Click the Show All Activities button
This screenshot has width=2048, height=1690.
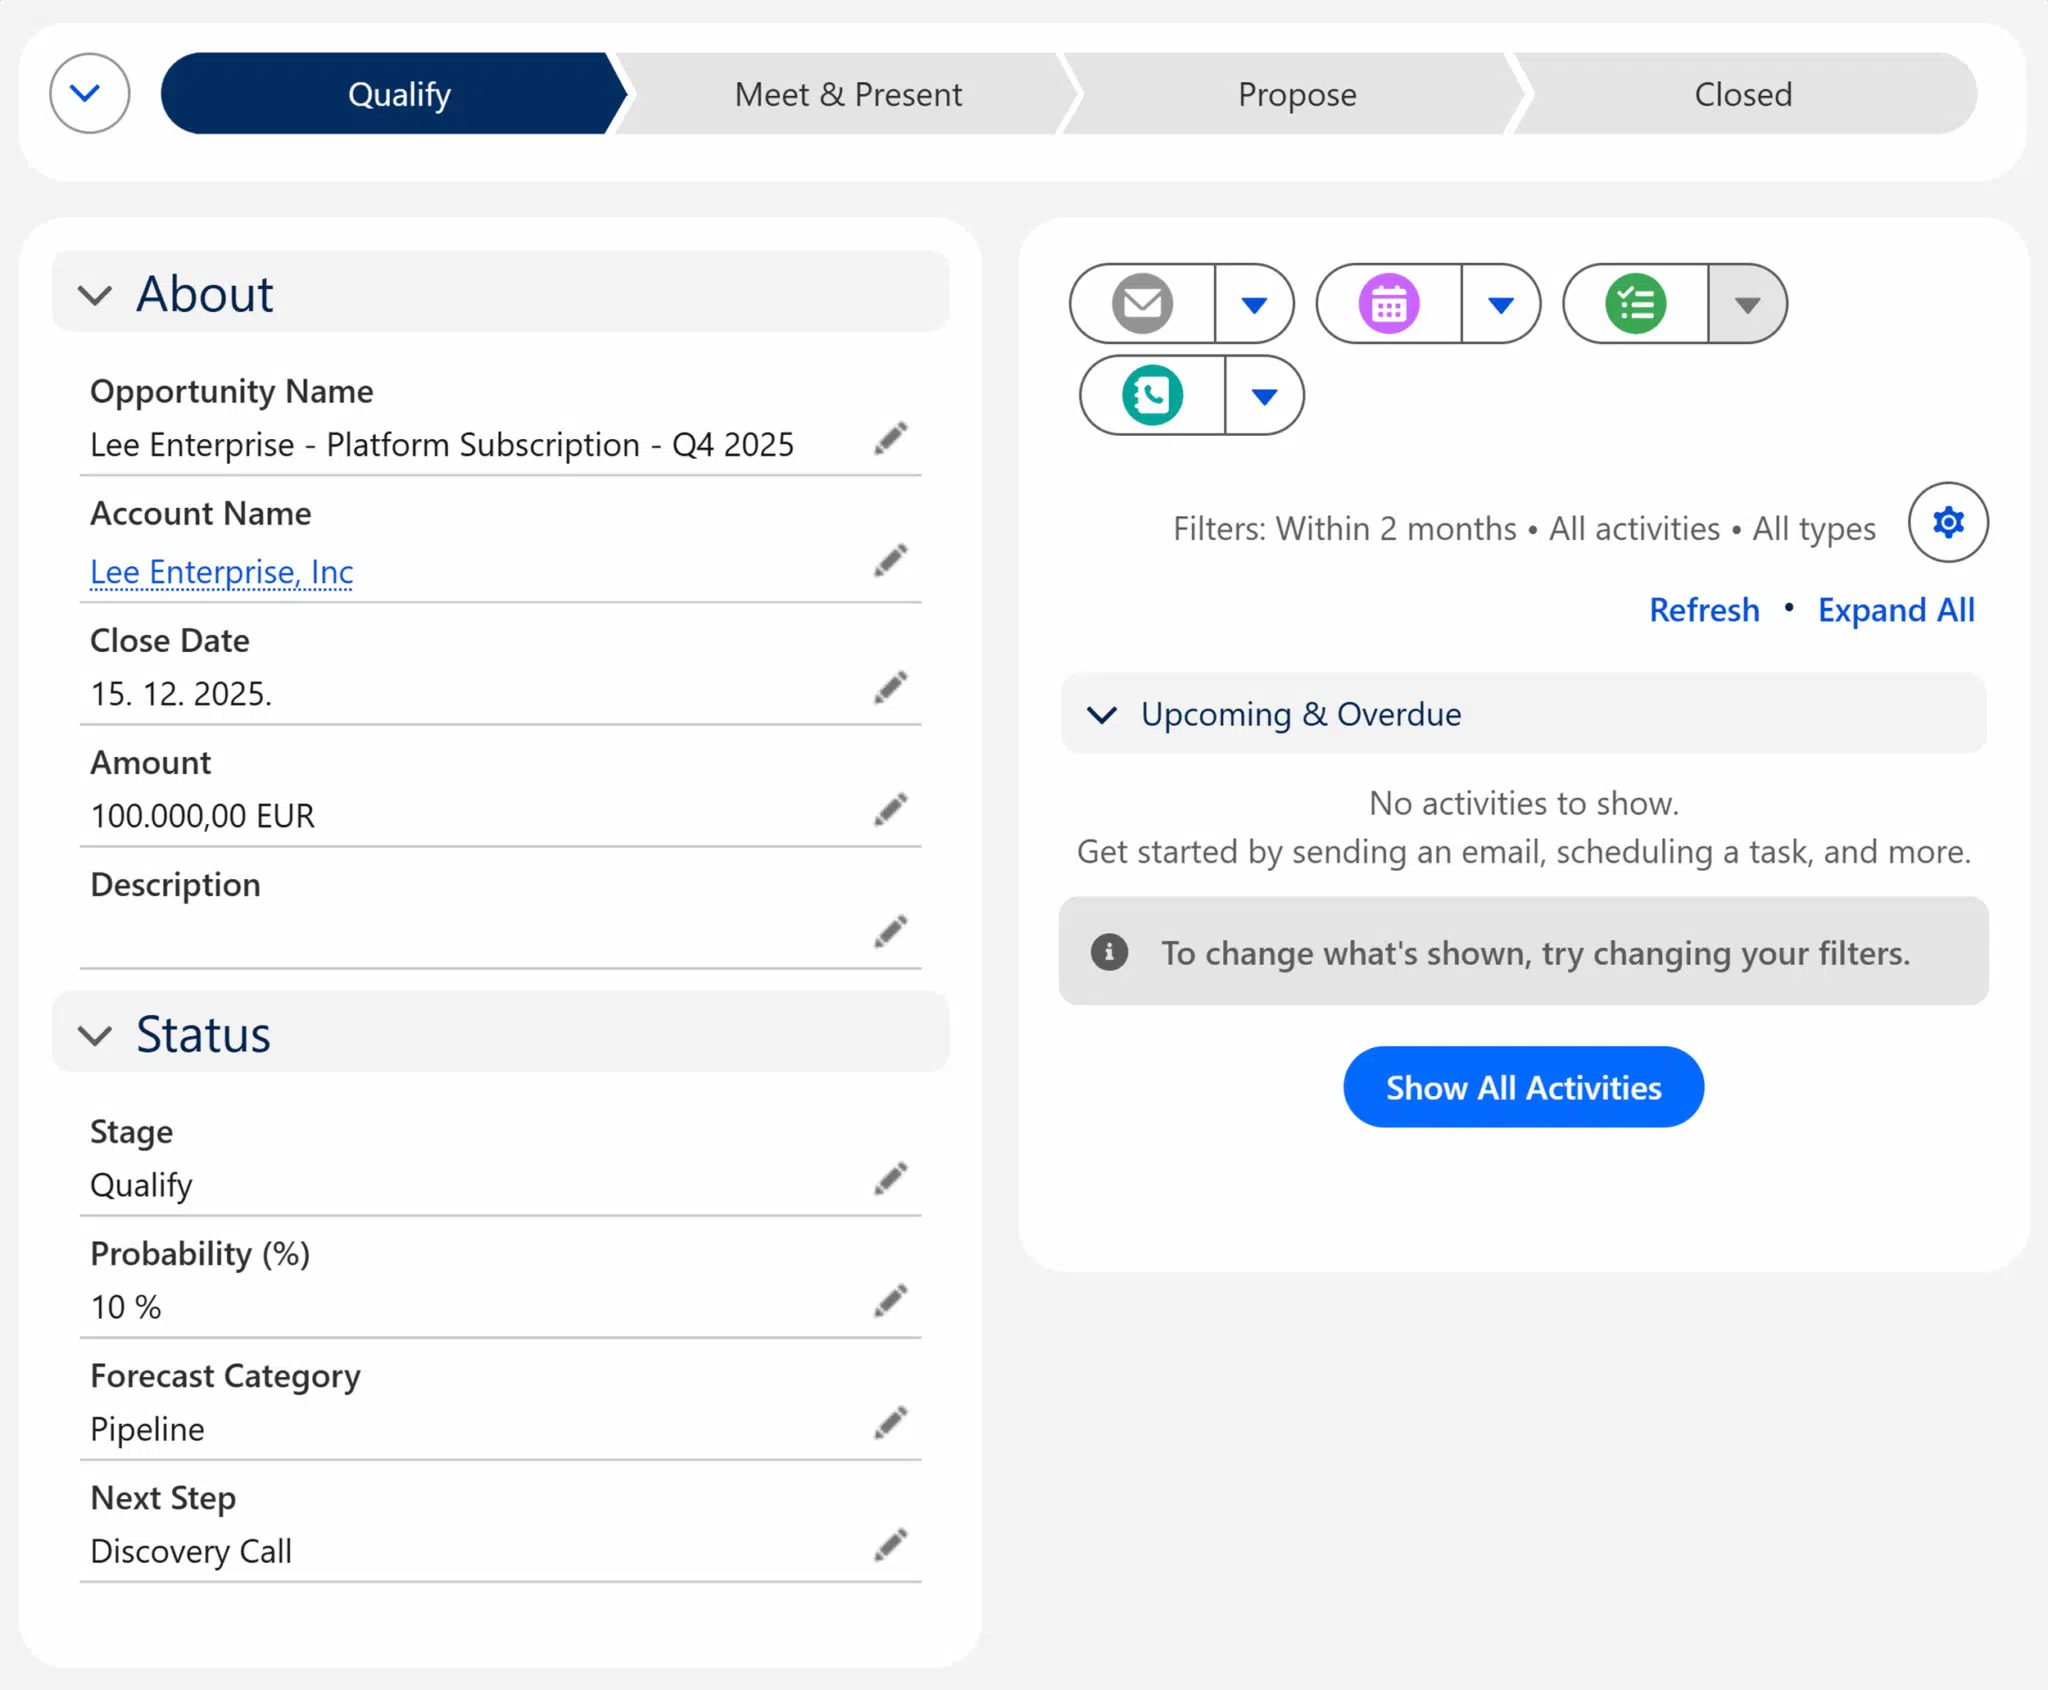1522,1087
